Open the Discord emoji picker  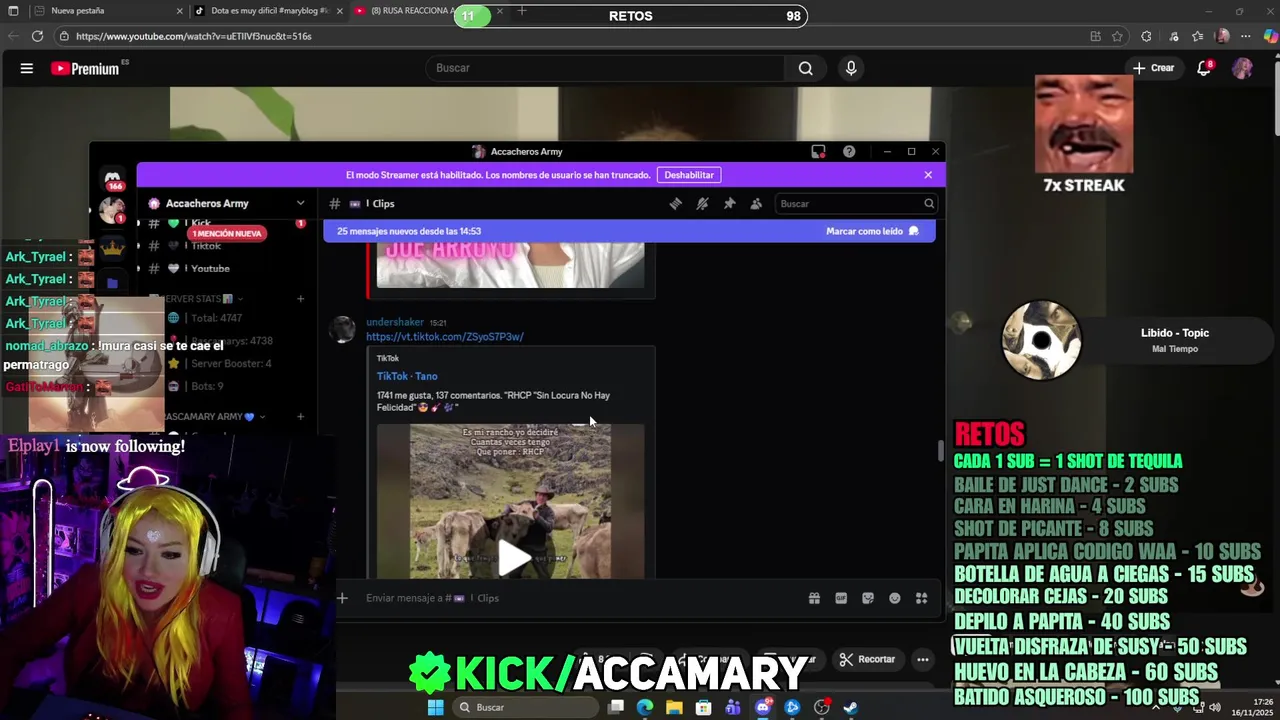coord(895,598)
